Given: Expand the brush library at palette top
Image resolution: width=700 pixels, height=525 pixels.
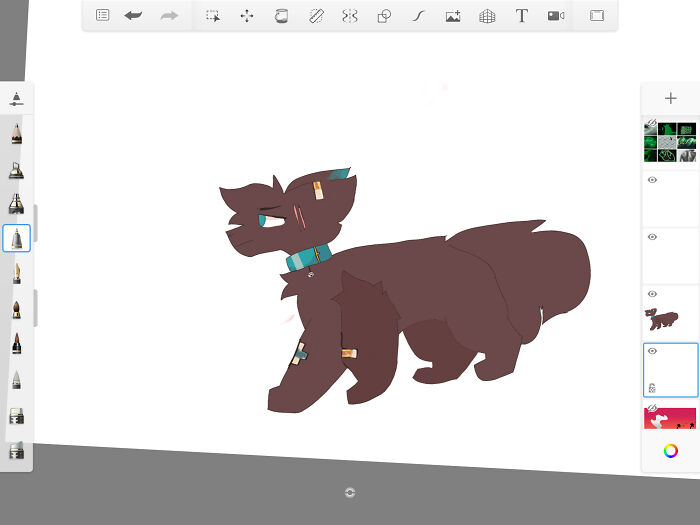Looking at the screenshot, I should click(17, 98).
